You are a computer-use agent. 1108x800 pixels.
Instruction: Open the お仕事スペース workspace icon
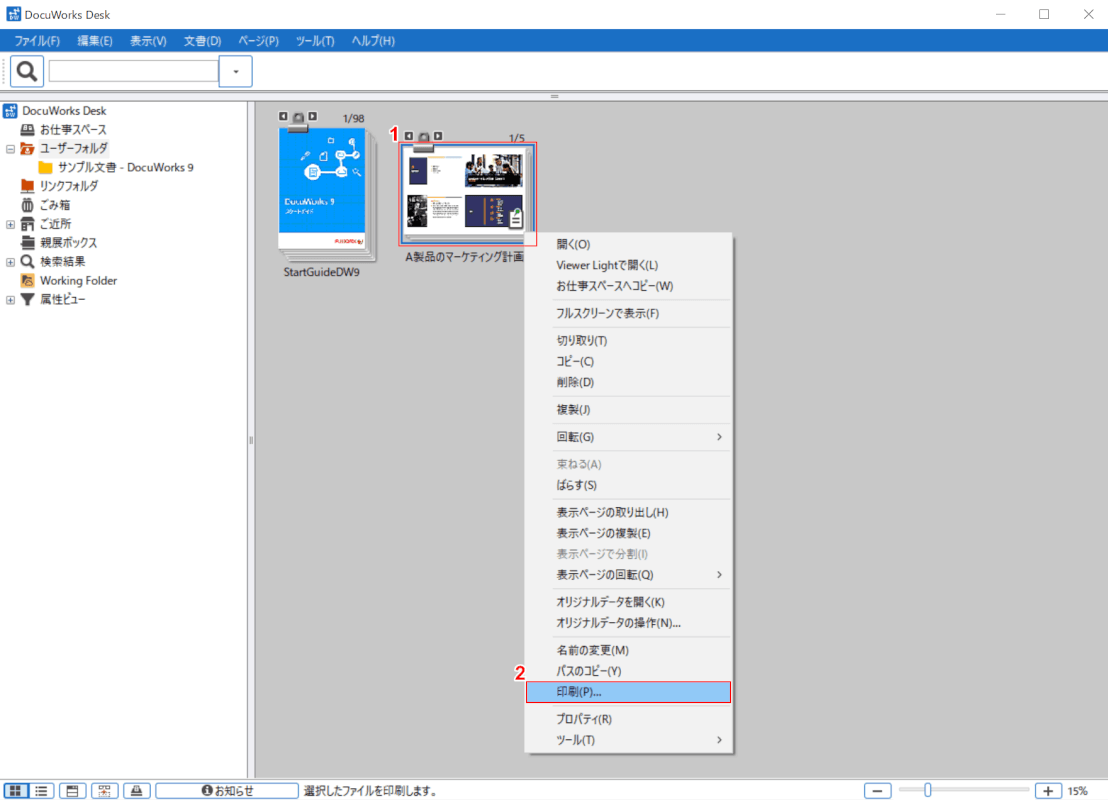coord(29,130)
